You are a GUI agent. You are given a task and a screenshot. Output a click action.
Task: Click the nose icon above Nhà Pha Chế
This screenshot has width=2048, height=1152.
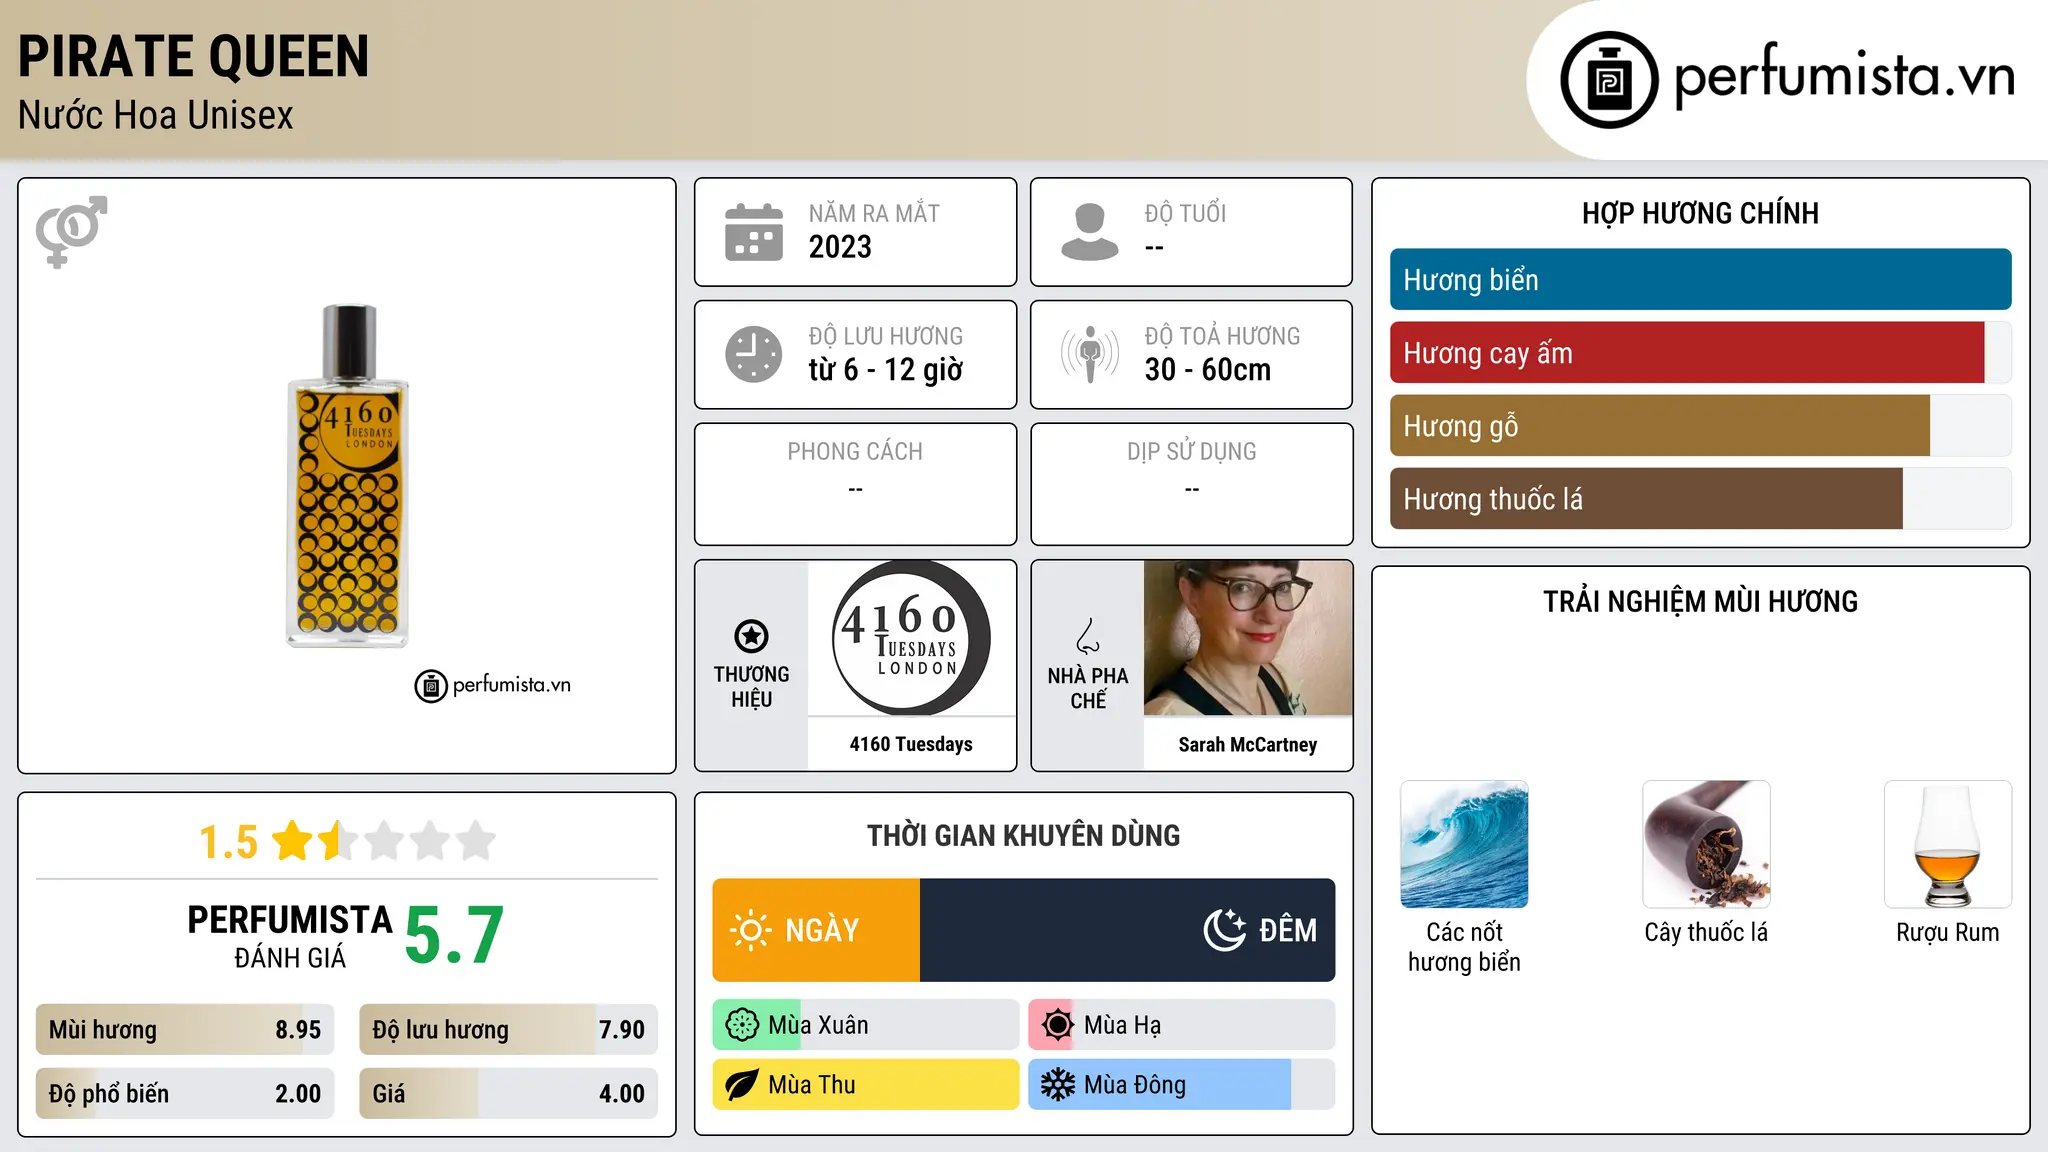click(x=1088, y=636)
